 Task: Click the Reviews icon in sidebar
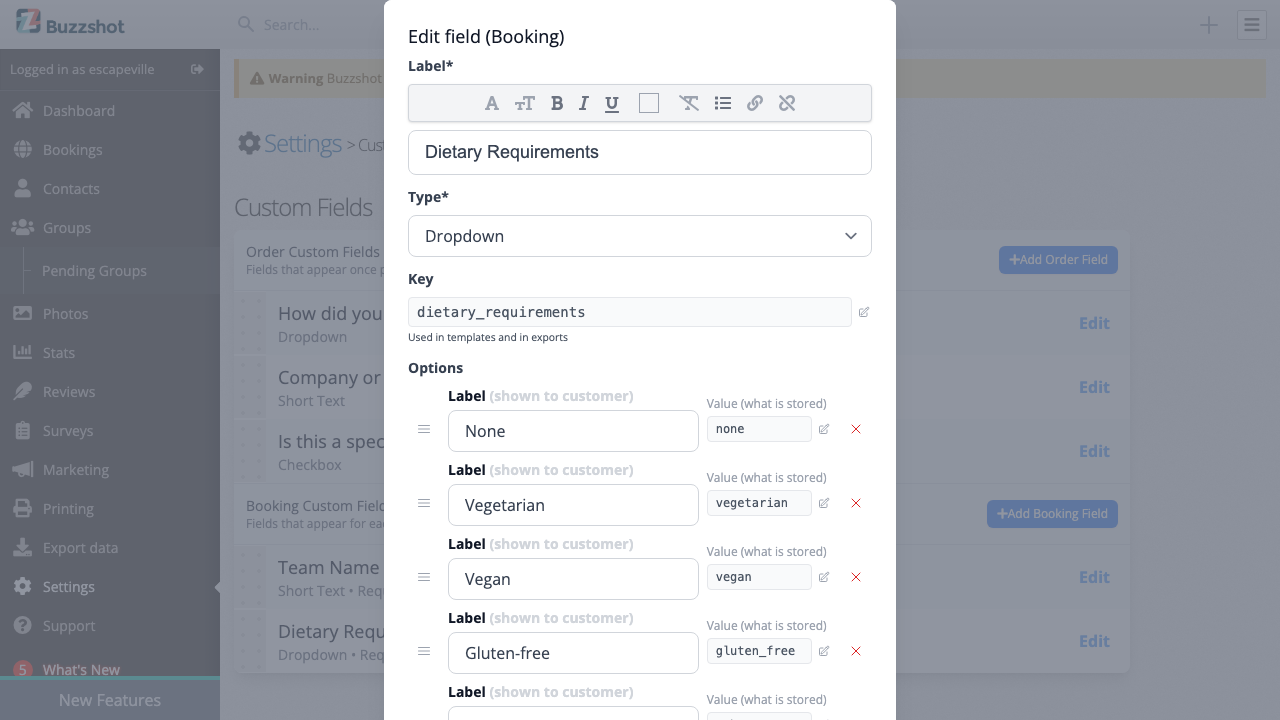pos(23,392)
